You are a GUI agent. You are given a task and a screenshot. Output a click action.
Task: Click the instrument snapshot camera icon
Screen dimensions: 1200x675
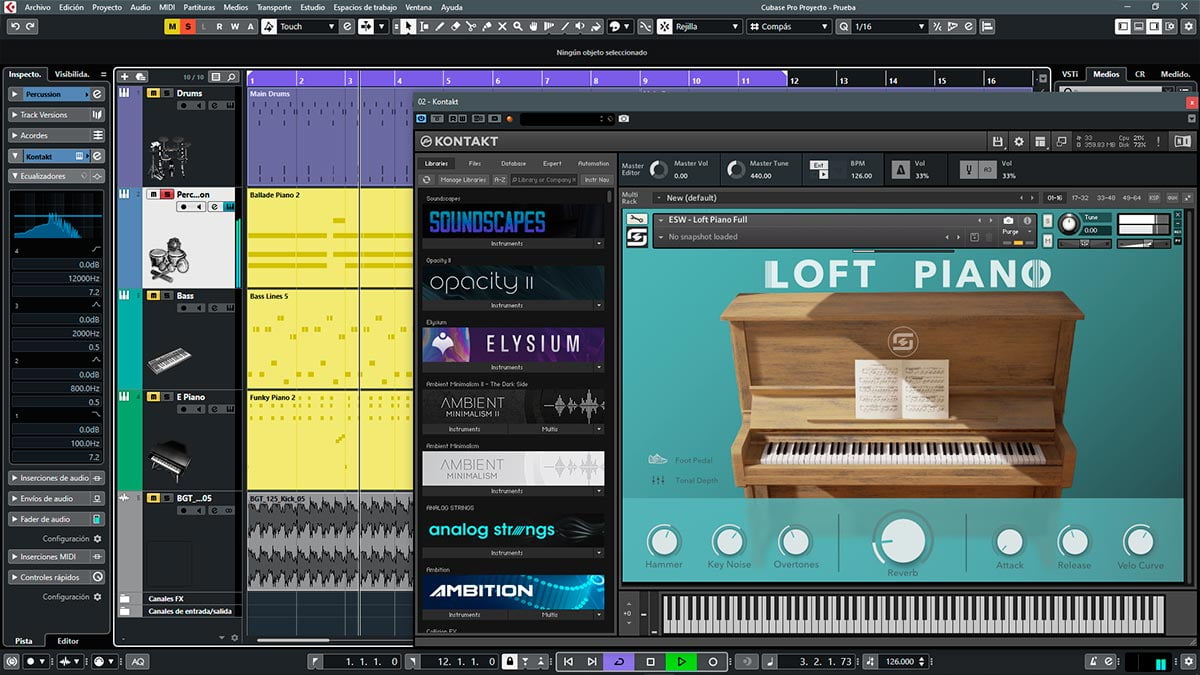(x=1008, y=220)
